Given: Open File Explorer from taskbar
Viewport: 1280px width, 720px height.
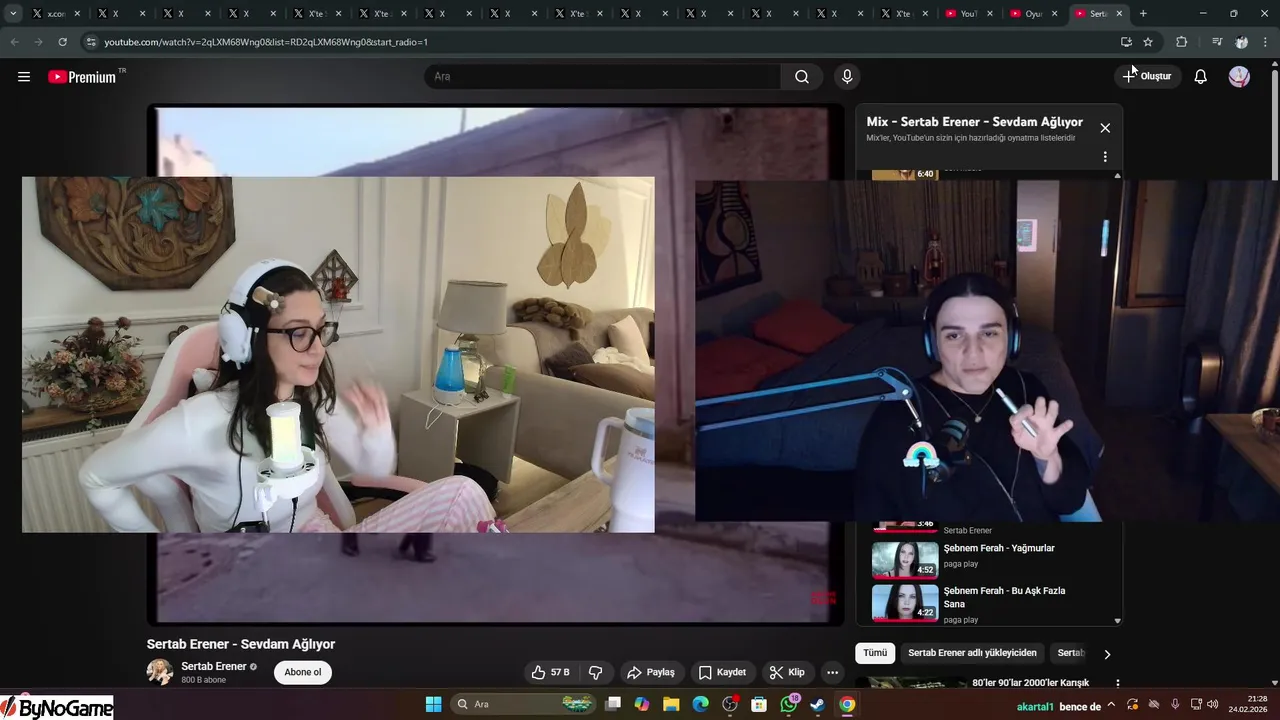Looking at the screenshot, I should [x=671, y=704].
